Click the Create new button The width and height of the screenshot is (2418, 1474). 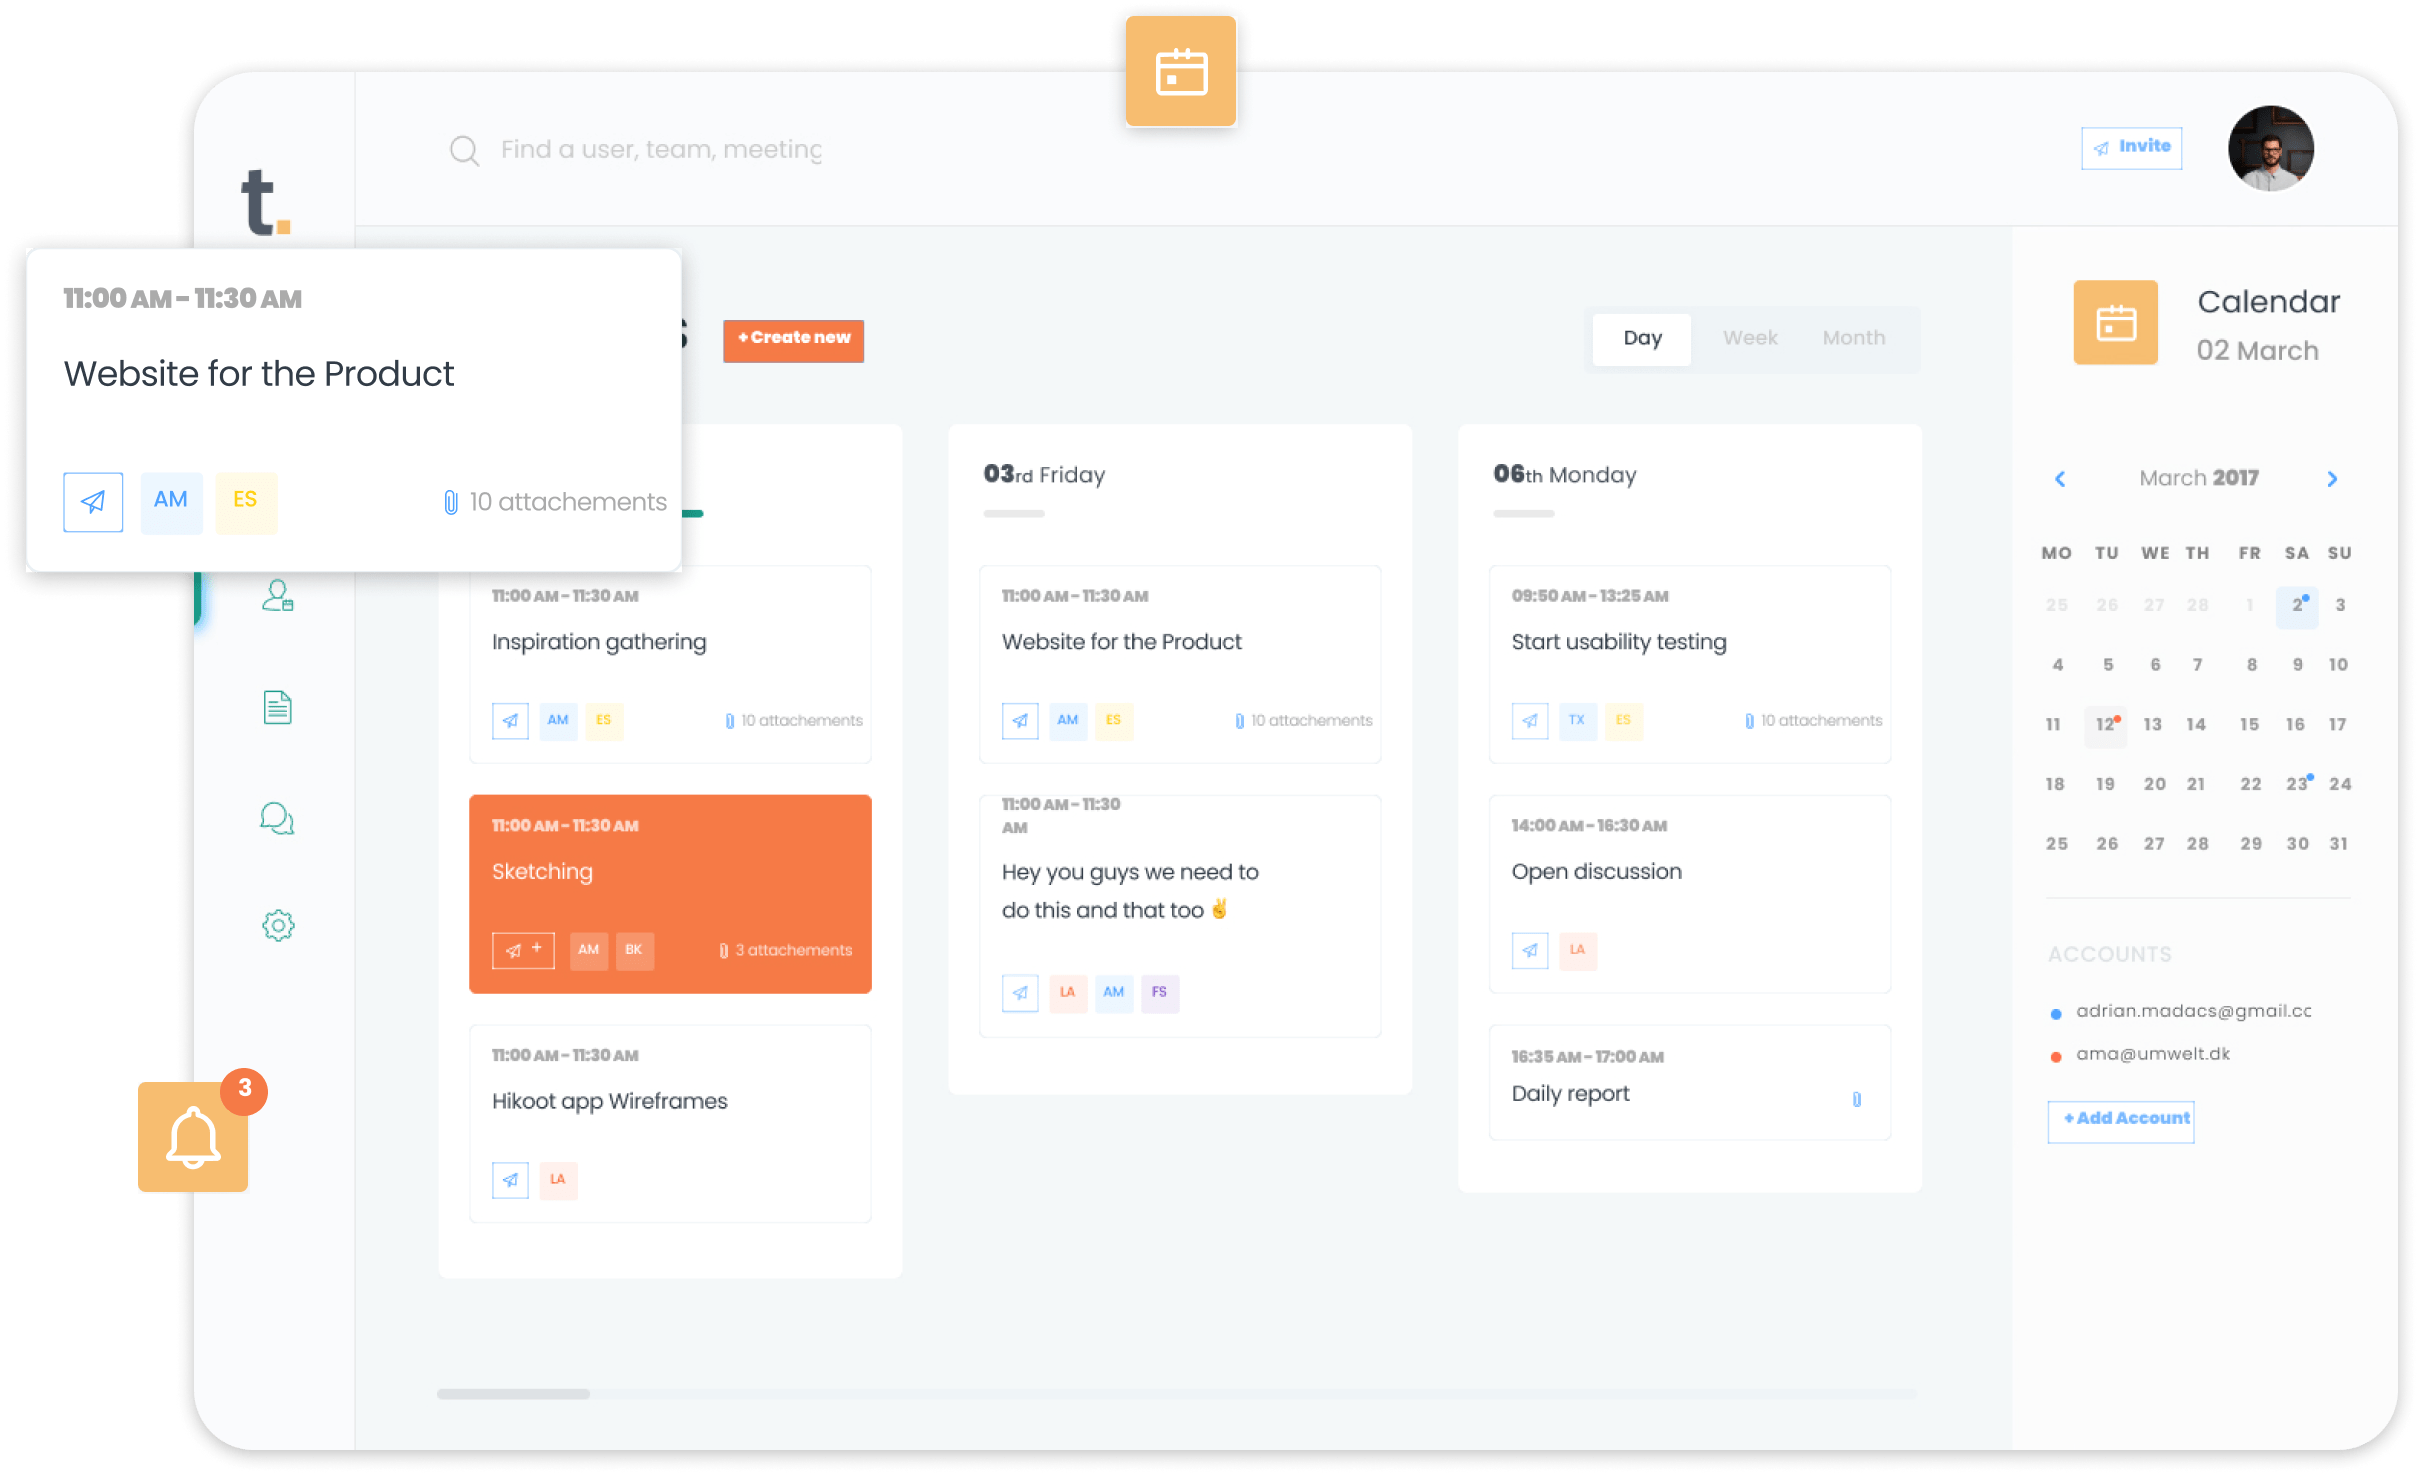coord(793,339)
